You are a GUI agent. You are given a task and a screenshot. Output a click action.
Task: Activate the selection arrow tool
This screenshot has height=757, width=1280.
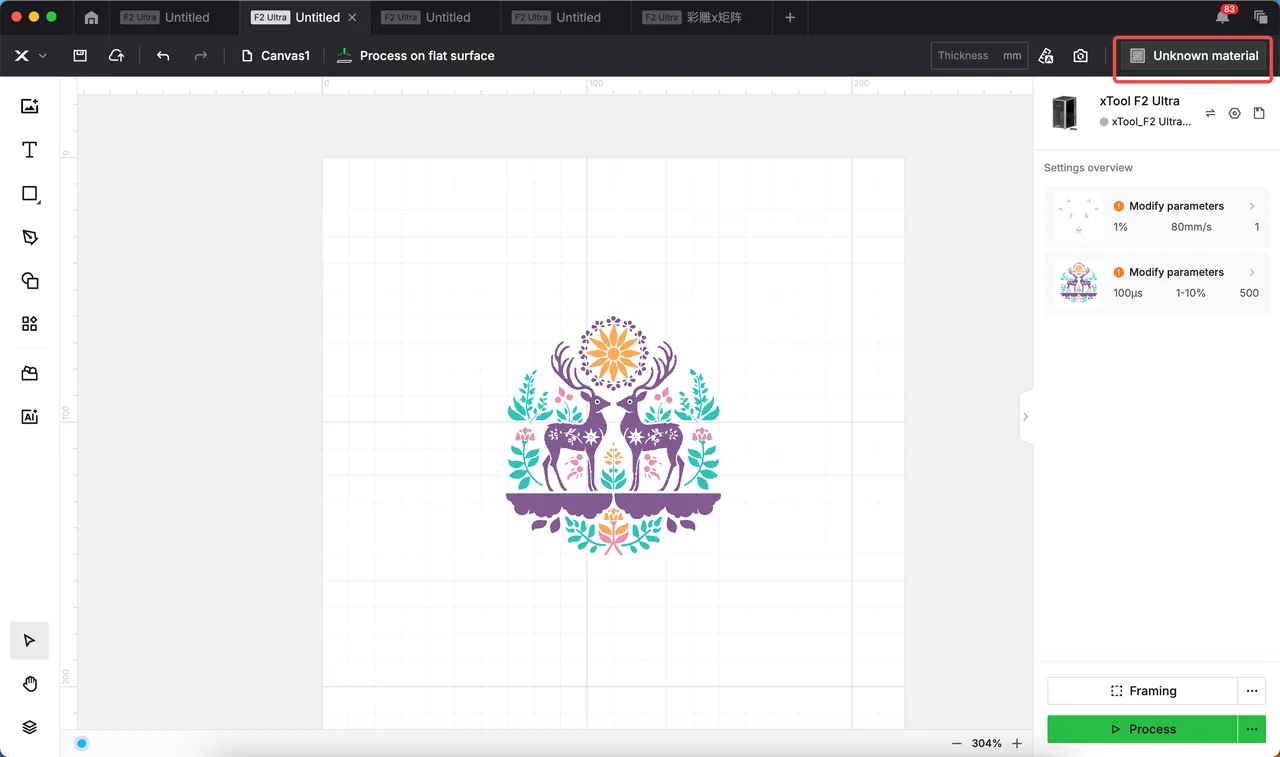30,640
